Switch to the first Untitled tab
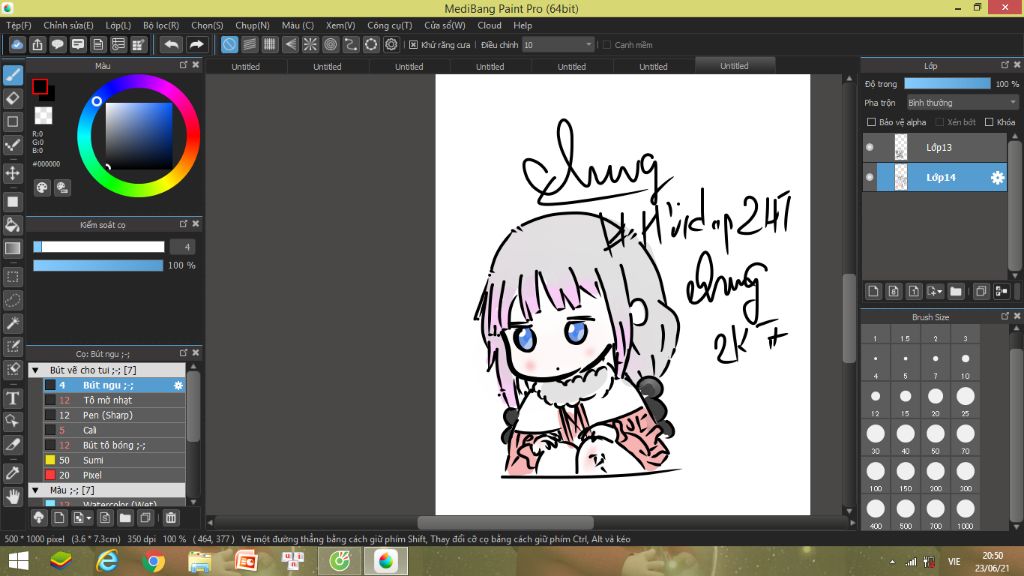The width and height of the screenshot is (1024, 576). click(246, 67)
